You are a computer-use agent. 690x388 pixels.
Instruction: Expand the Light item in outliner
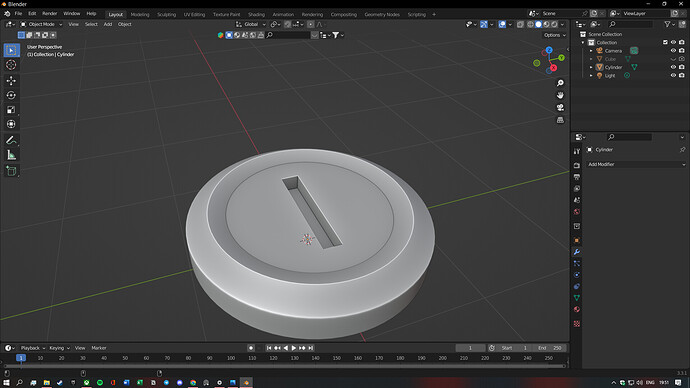click(591, 76)
